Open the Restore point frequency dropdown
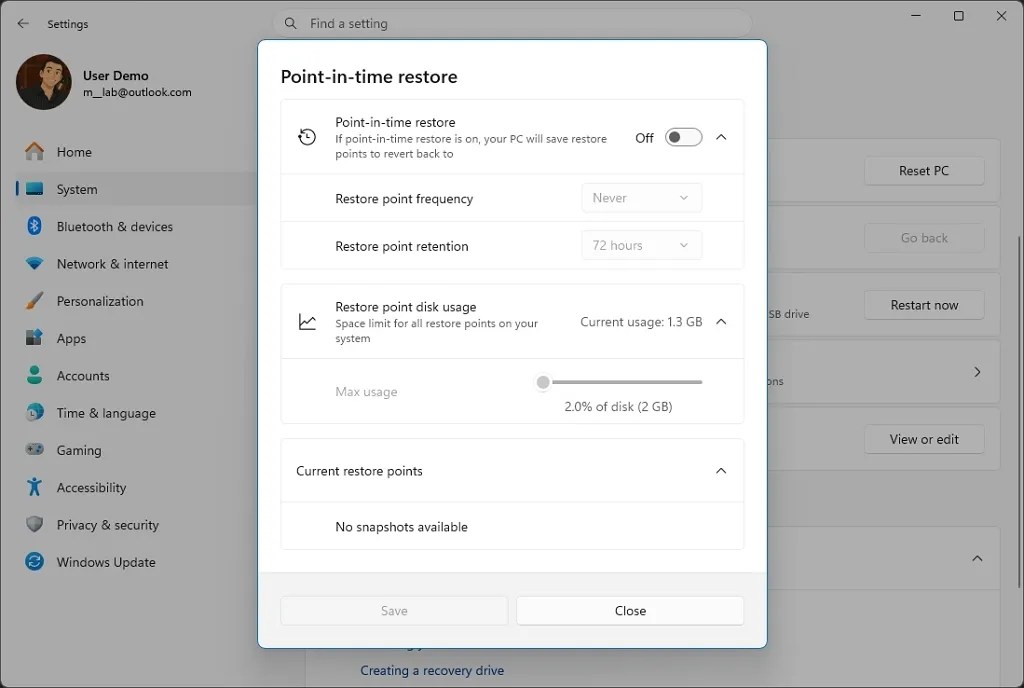The image size is (1024, 688). (641, 198)
